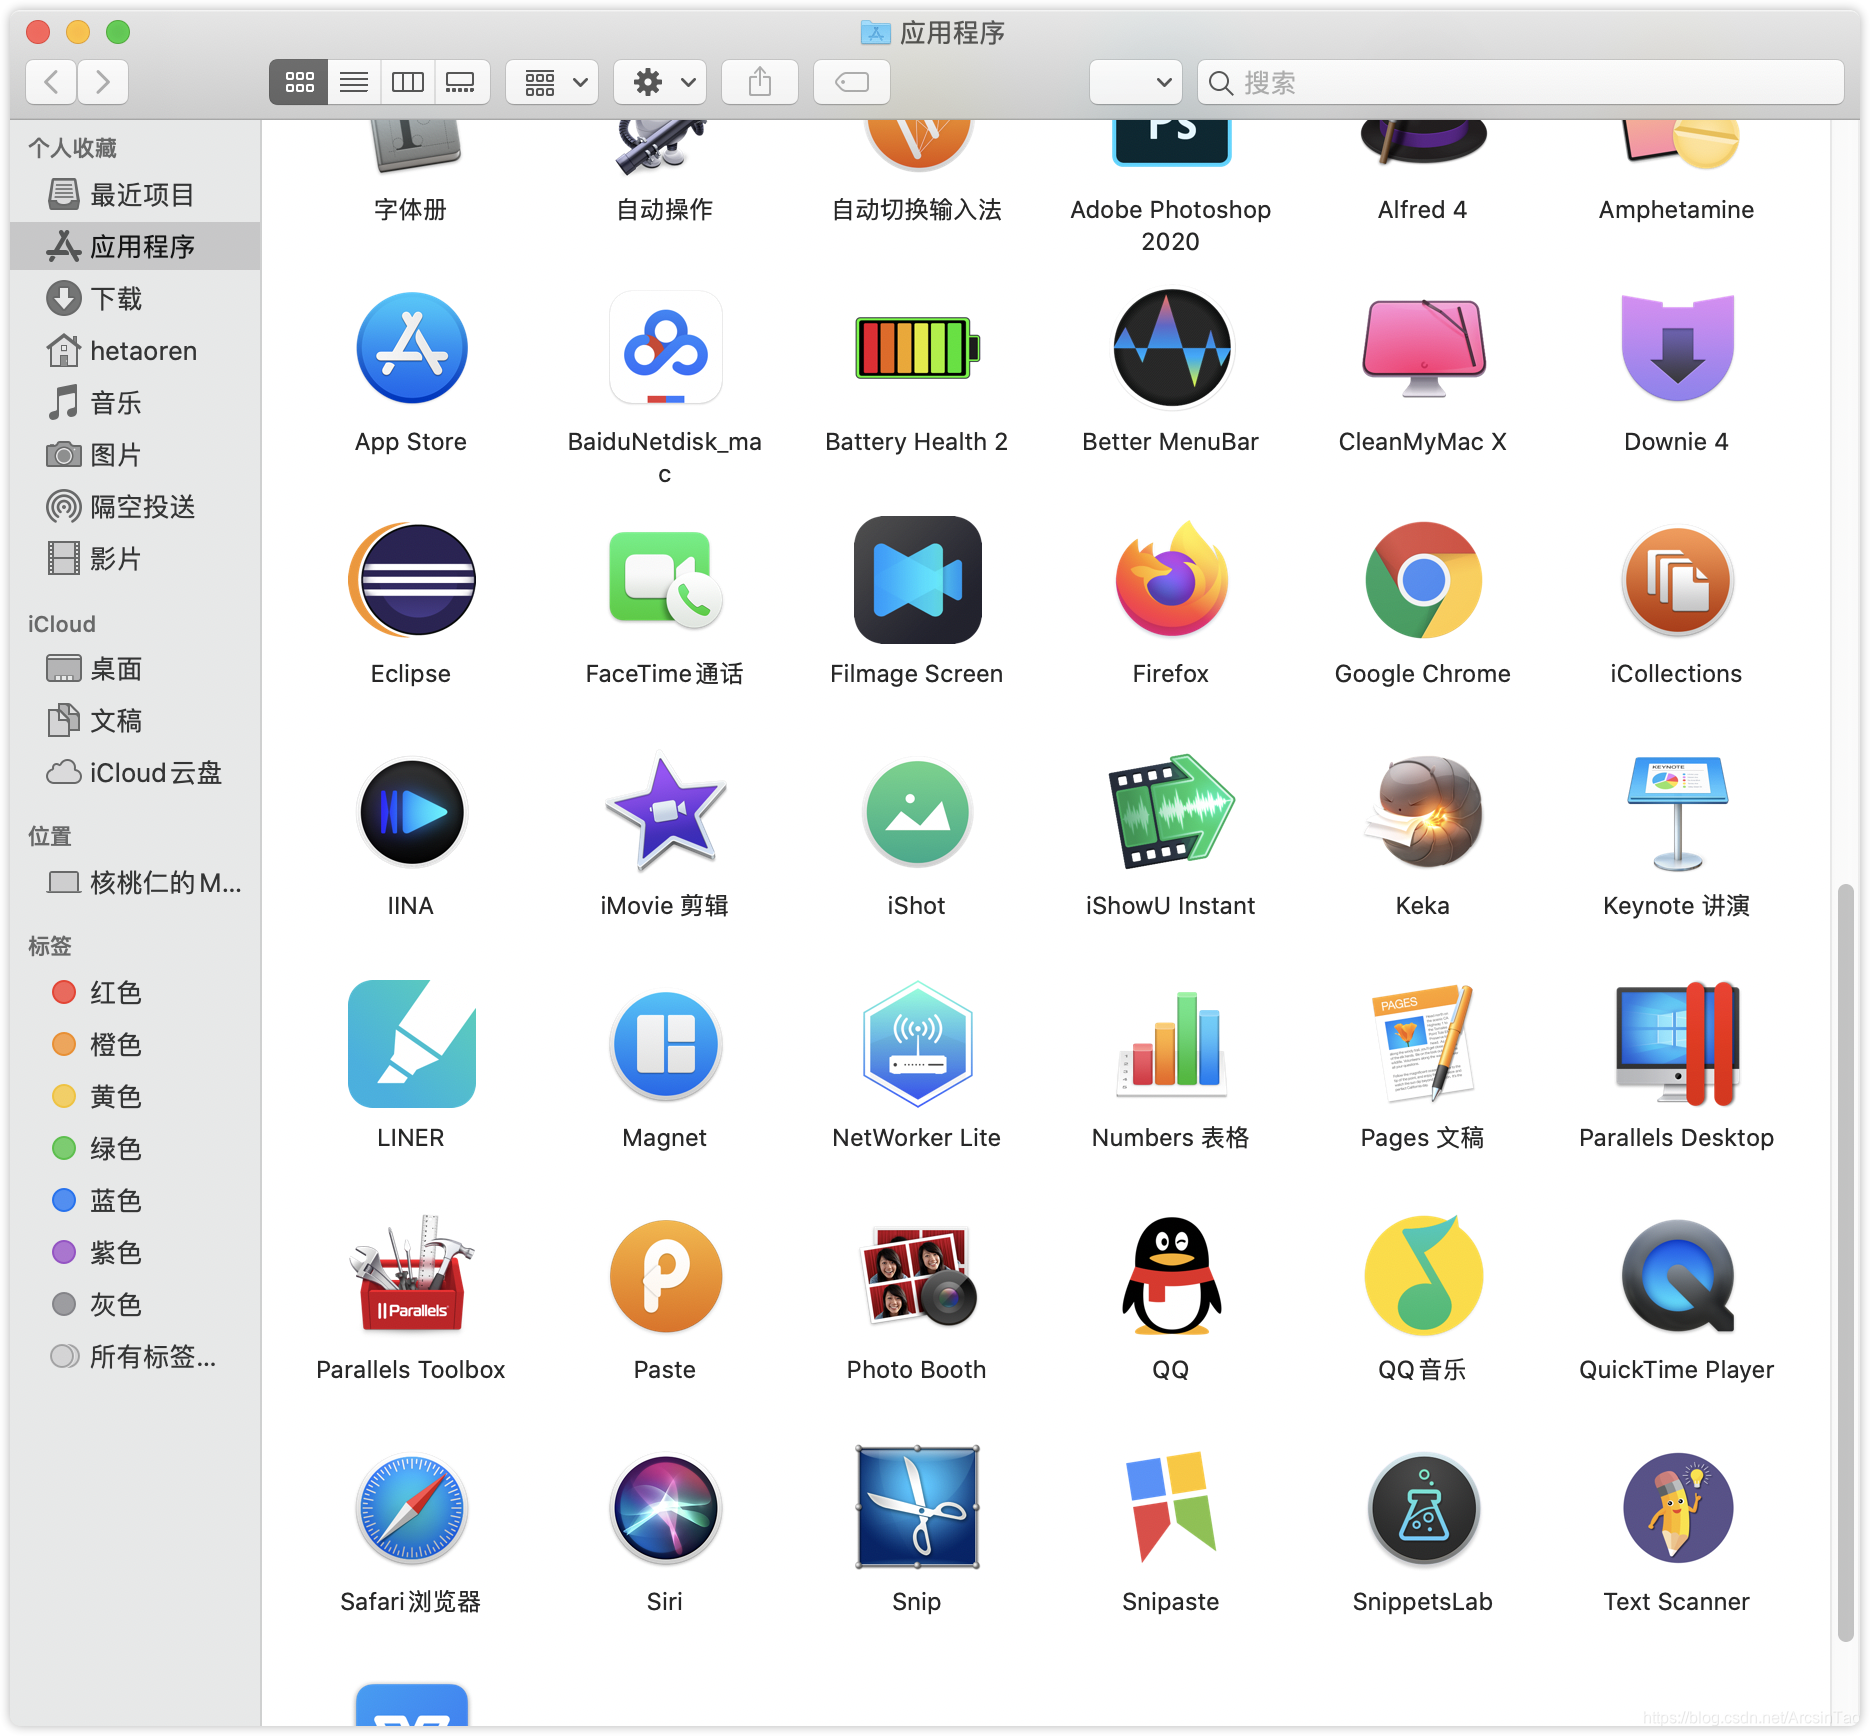Select iMovie 剪辑
Viewport: 1870px width, 1736px height.
point(665,812)
